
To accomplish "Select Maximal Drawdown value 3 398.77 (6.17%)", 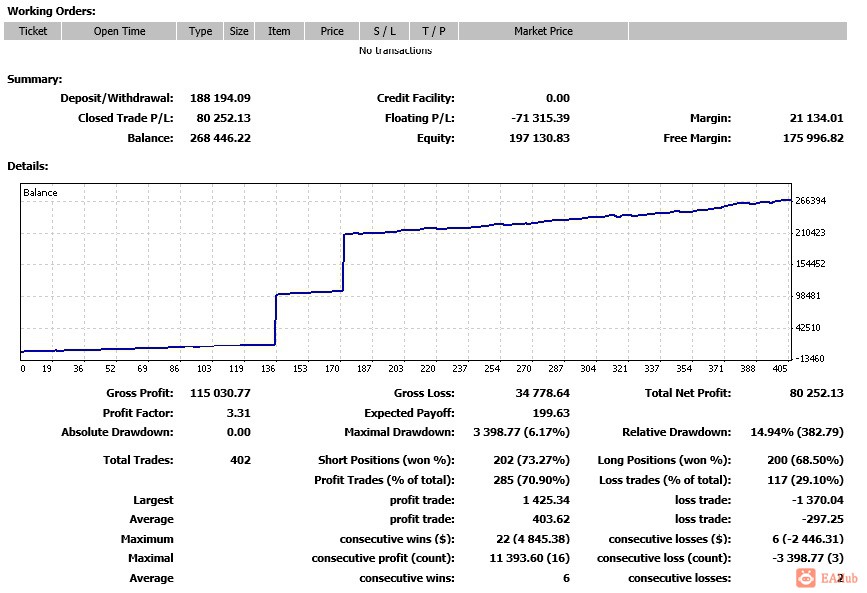I will pyautogui.click(x=521, y=432).
